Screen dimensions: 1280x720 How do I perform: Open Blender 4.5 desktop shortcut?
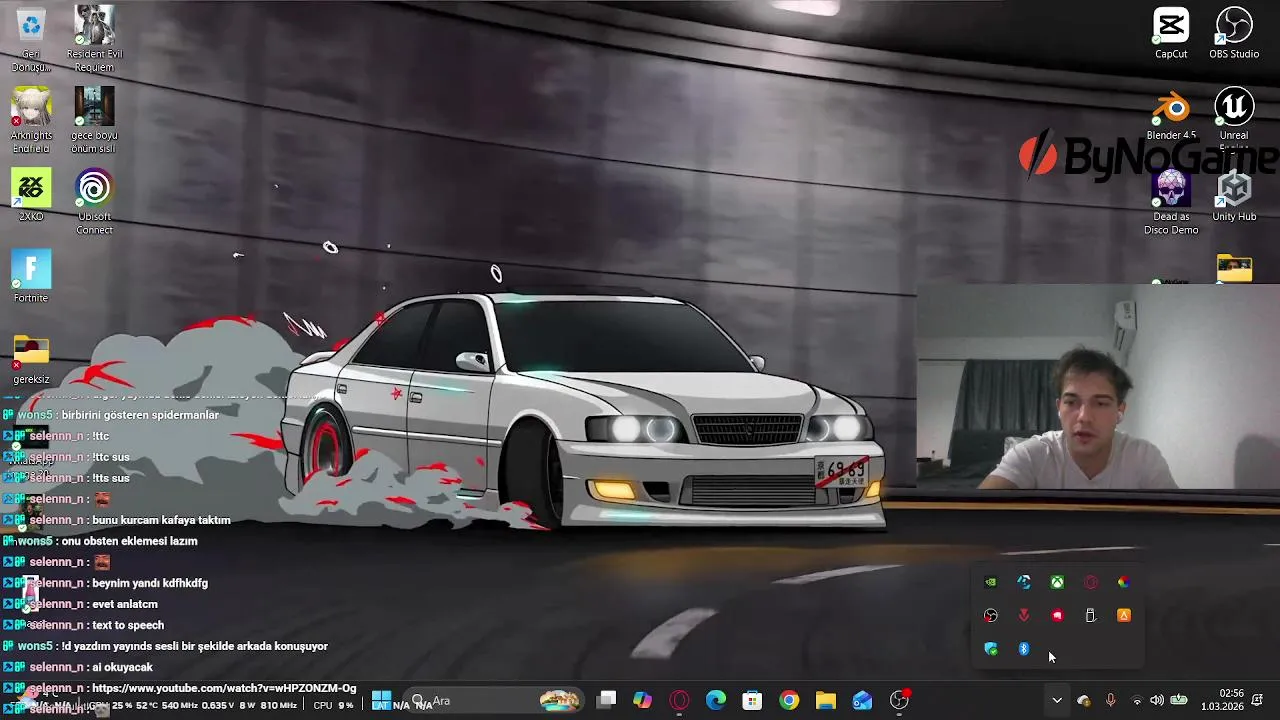[x=1171, y=115]
